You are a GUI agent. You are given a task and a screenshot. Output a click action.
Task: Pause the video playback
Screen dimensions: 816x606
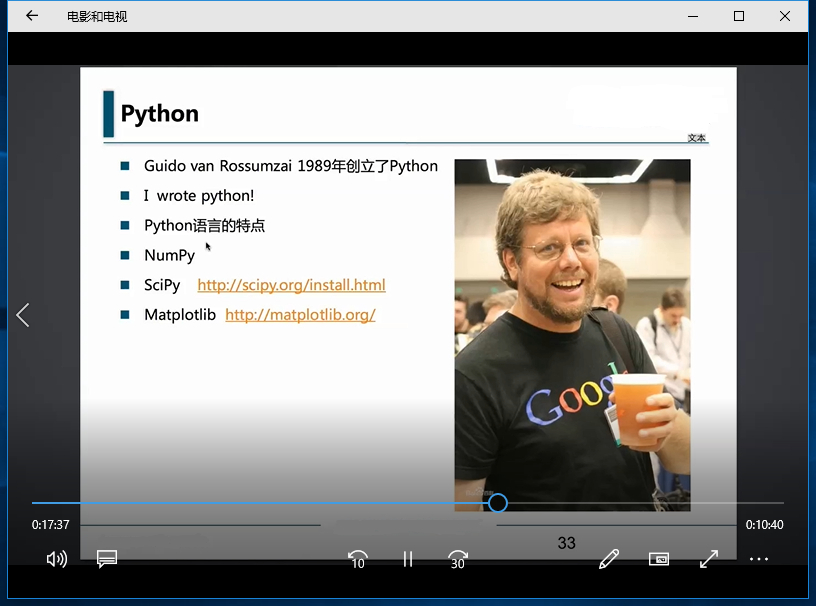[x=408, y=560]
